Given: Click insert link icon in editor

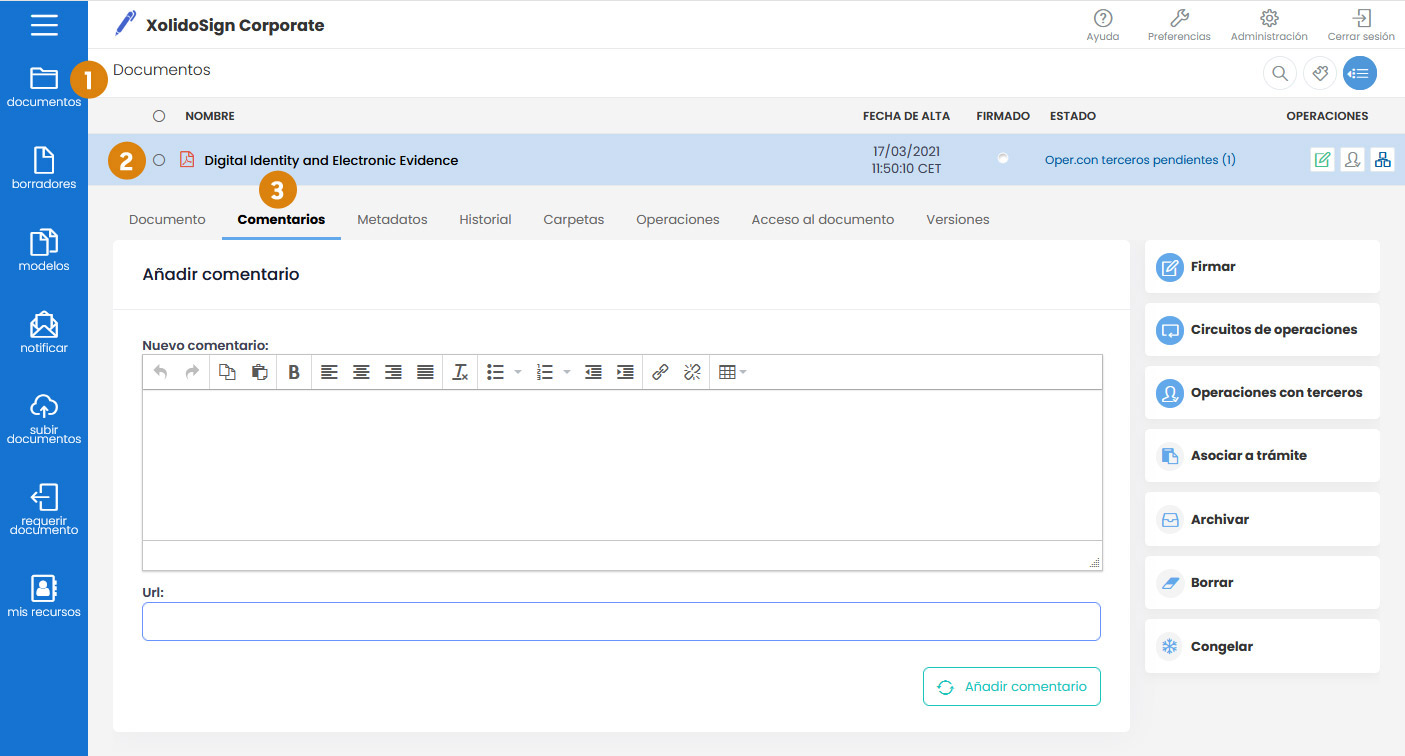Looking at the screenshot, I should pos(660,372).
